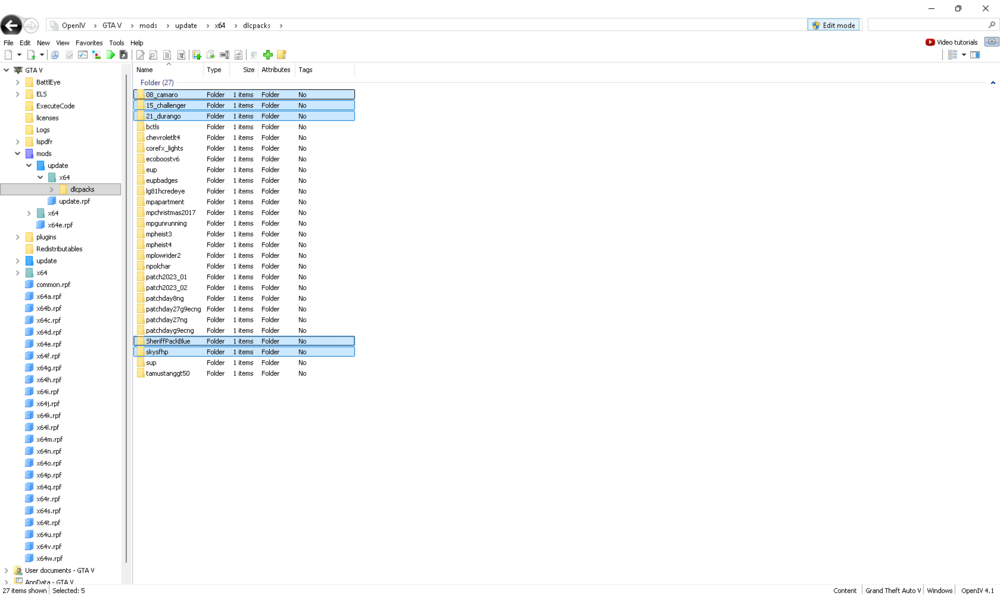Click the import file icon with green arrow
The height and width of the screenshot is (596, 1000).
pyautogui.click(x=31, y=55)
